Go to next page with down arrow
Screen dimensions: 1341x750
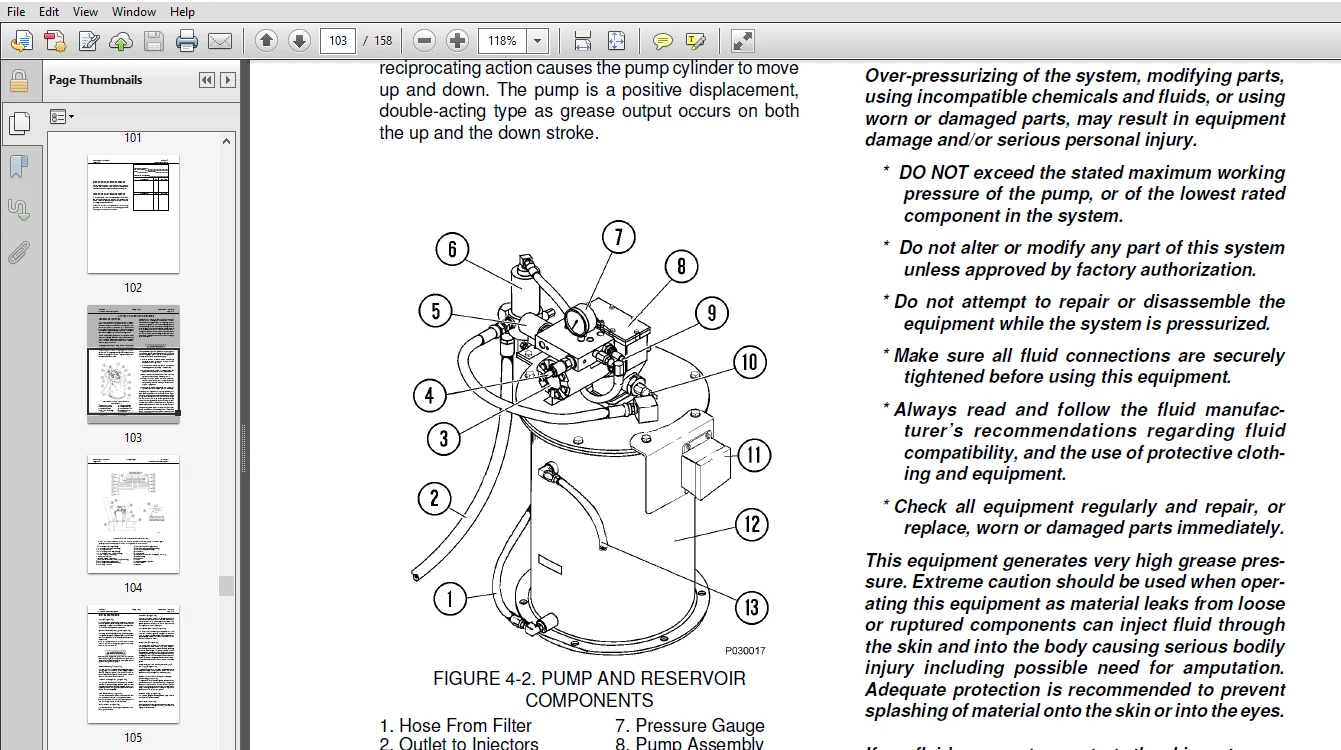click(299, 41)
